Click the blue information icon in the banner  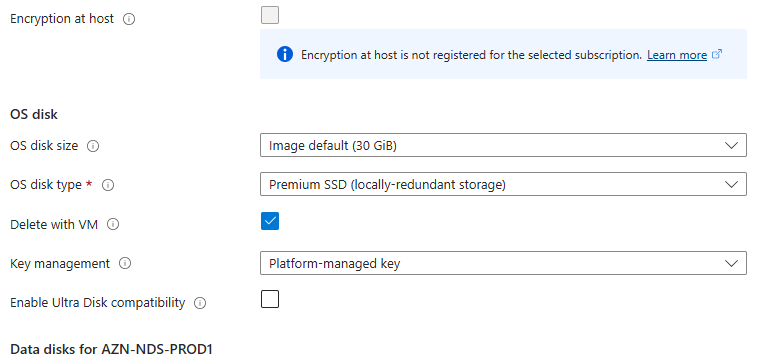click(285, 54)
